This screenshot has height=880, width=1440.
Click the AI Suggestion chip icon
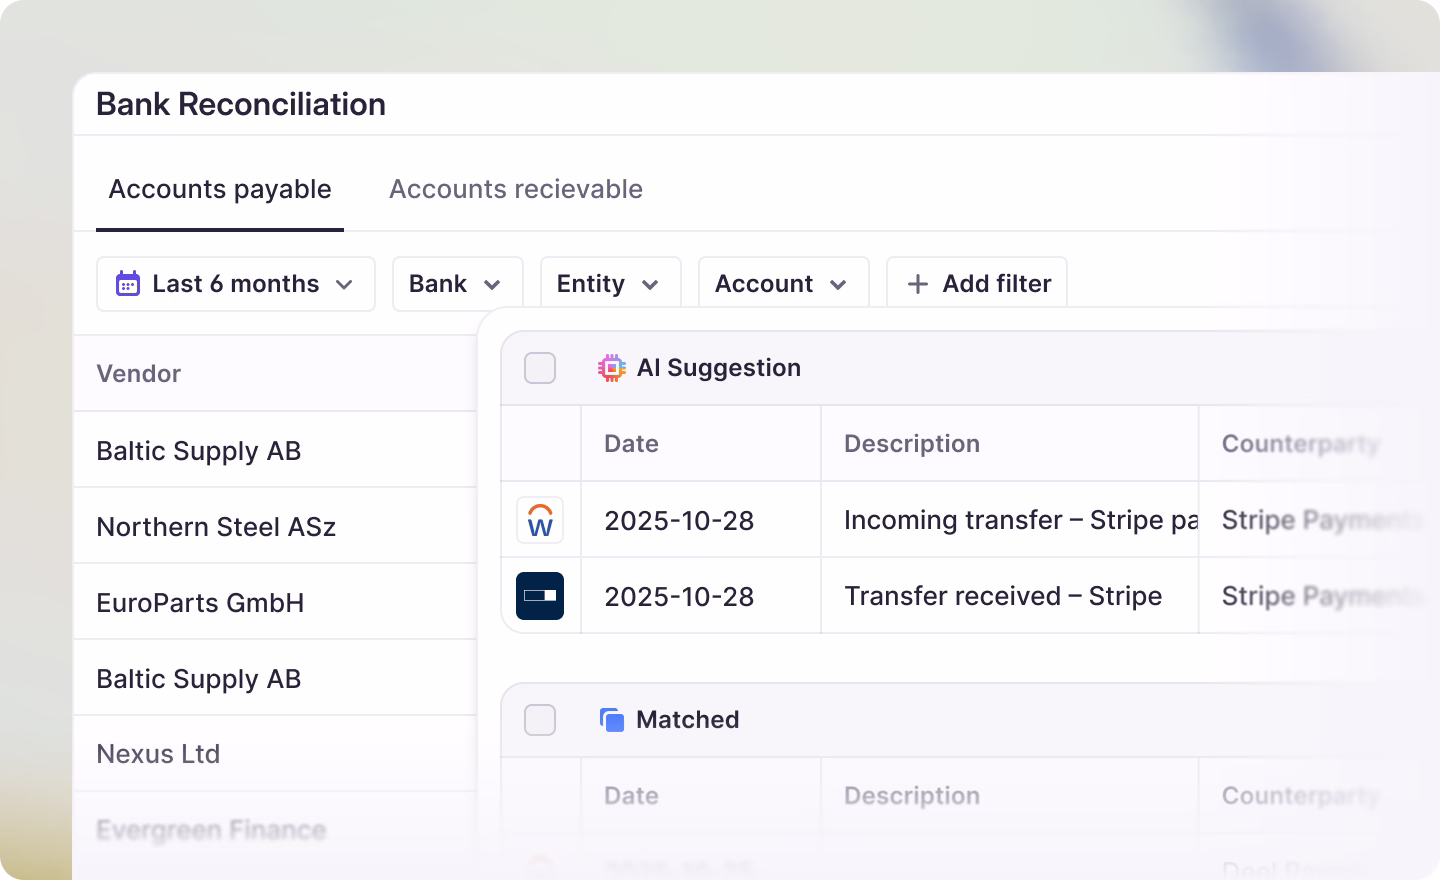(612, 368)
